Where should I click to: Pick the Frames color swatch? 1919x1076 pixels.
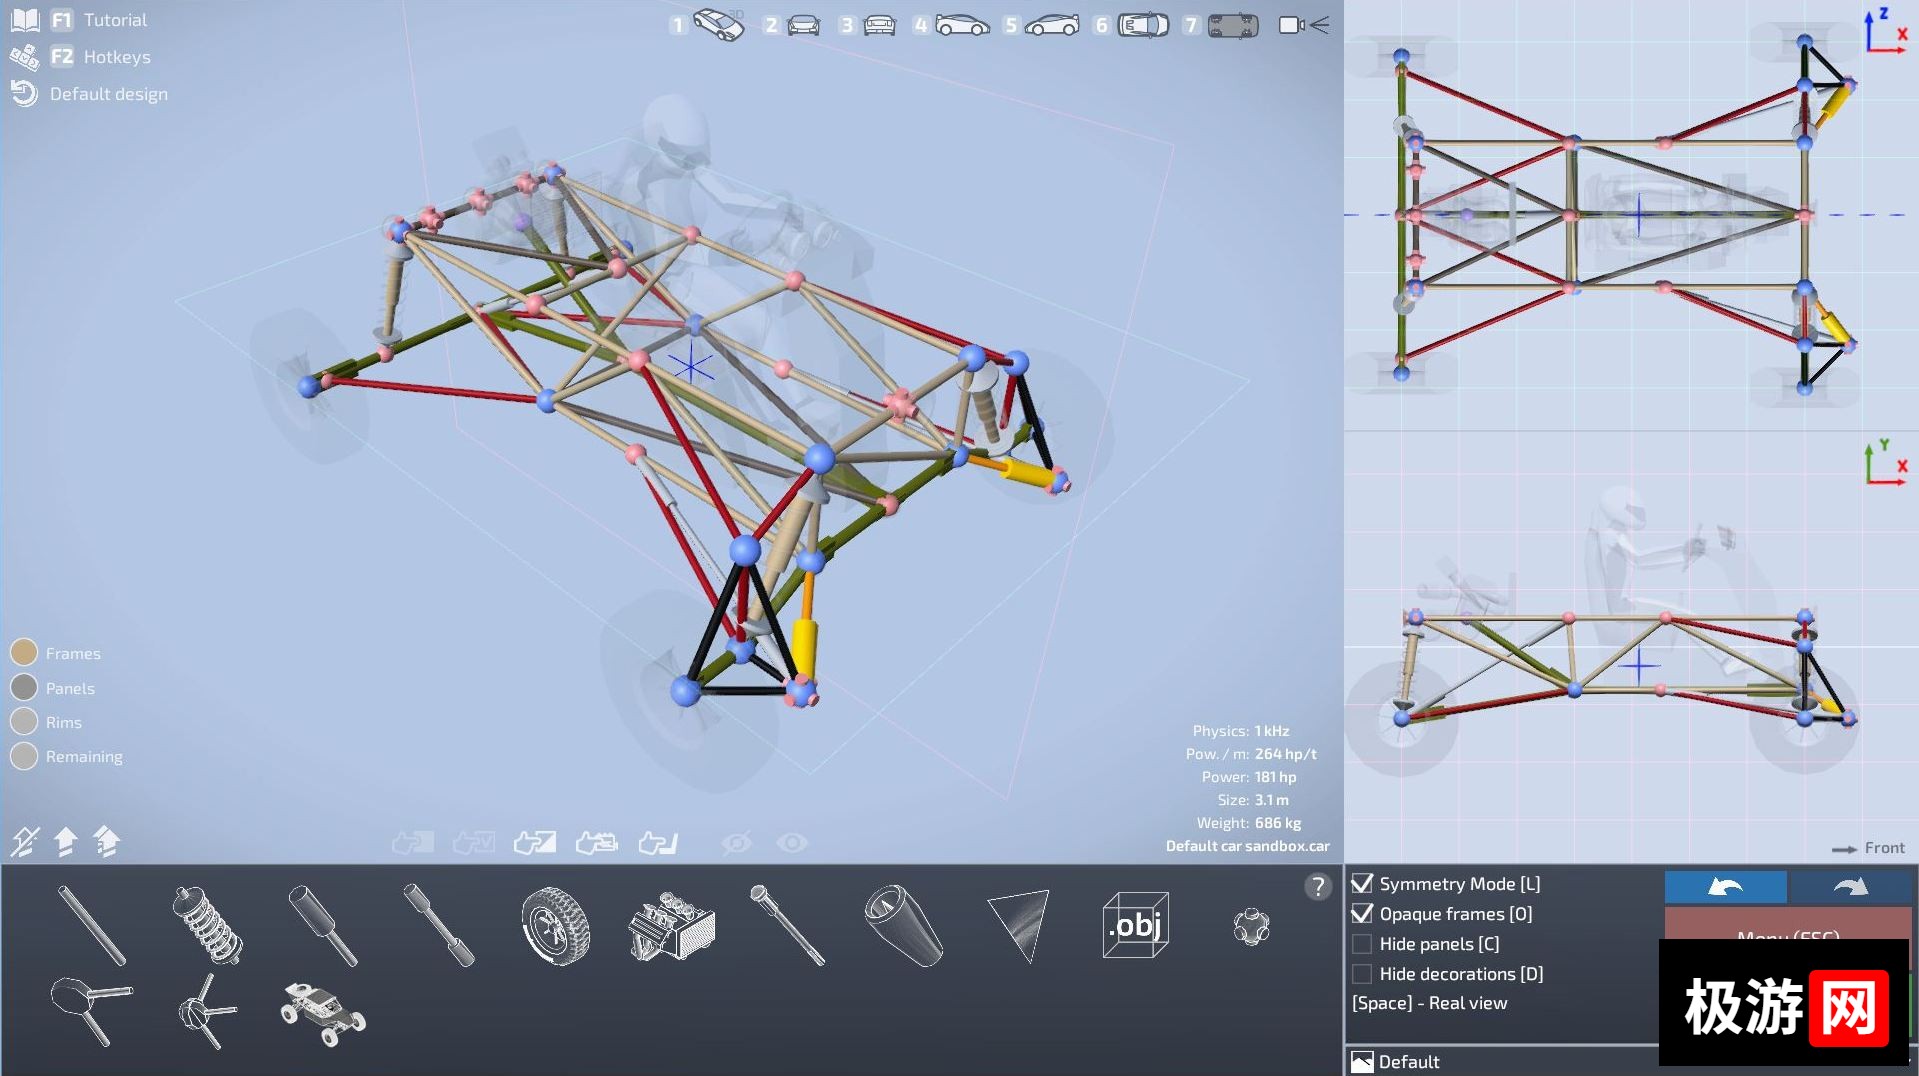[x=24, y=653]
